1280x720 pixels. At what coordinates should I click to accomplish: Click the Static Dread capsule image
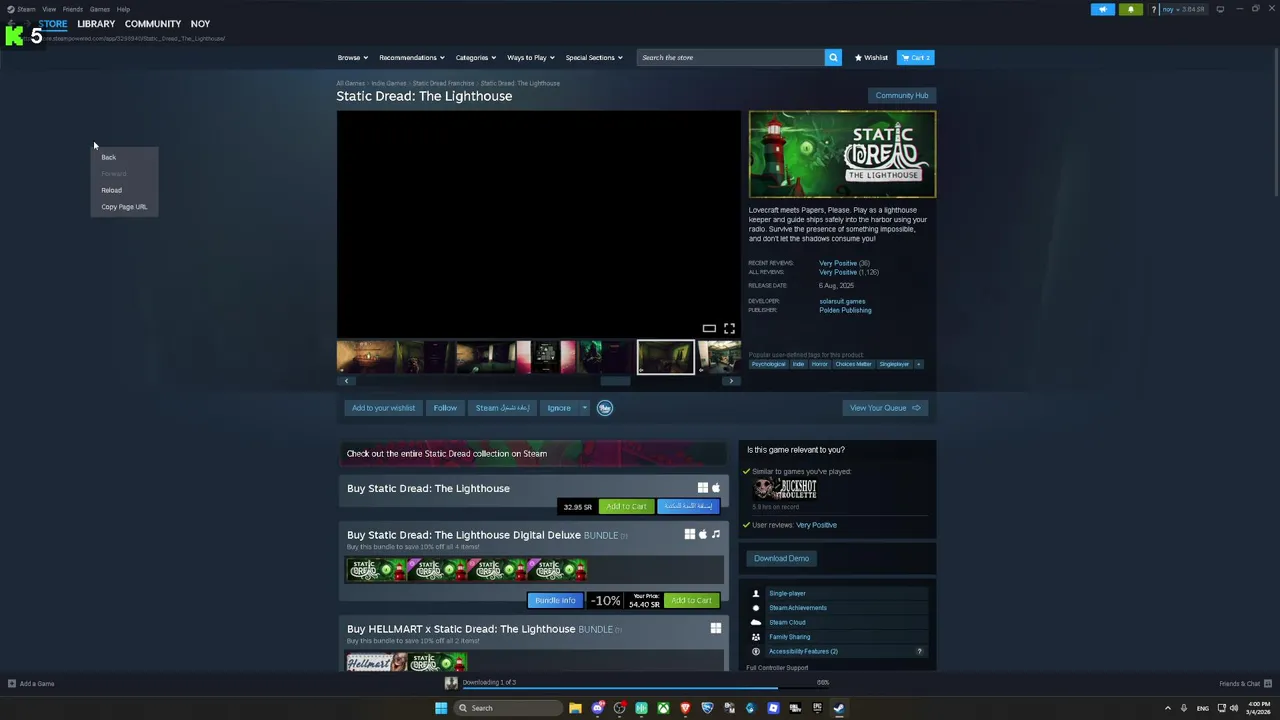[x=842, y=154]
